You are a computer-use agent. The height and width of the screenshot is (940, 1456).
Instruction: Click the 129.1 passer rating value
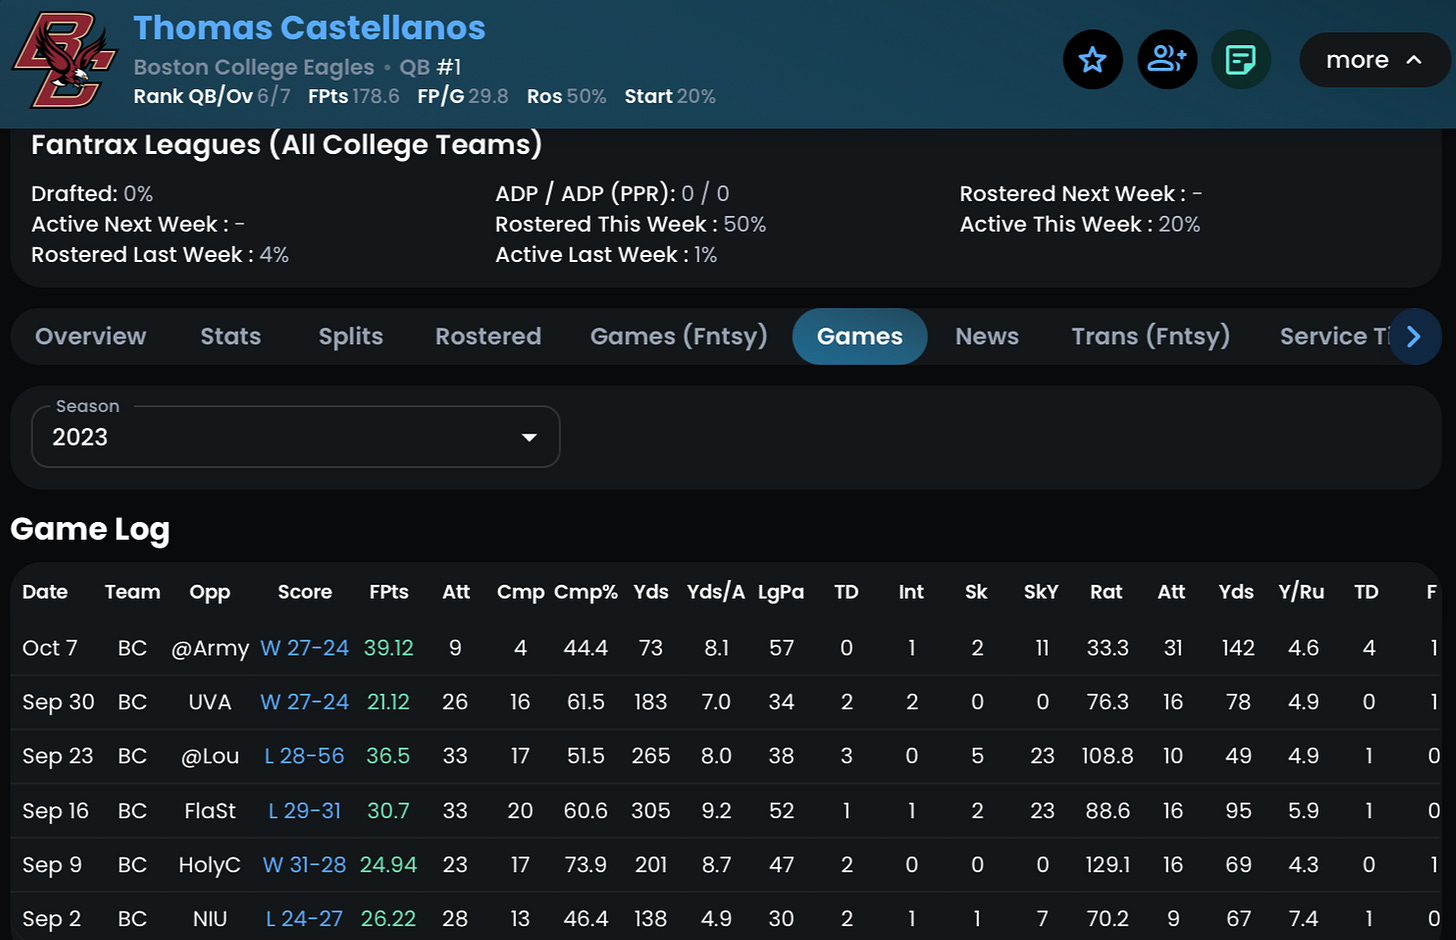point(1107,865)
